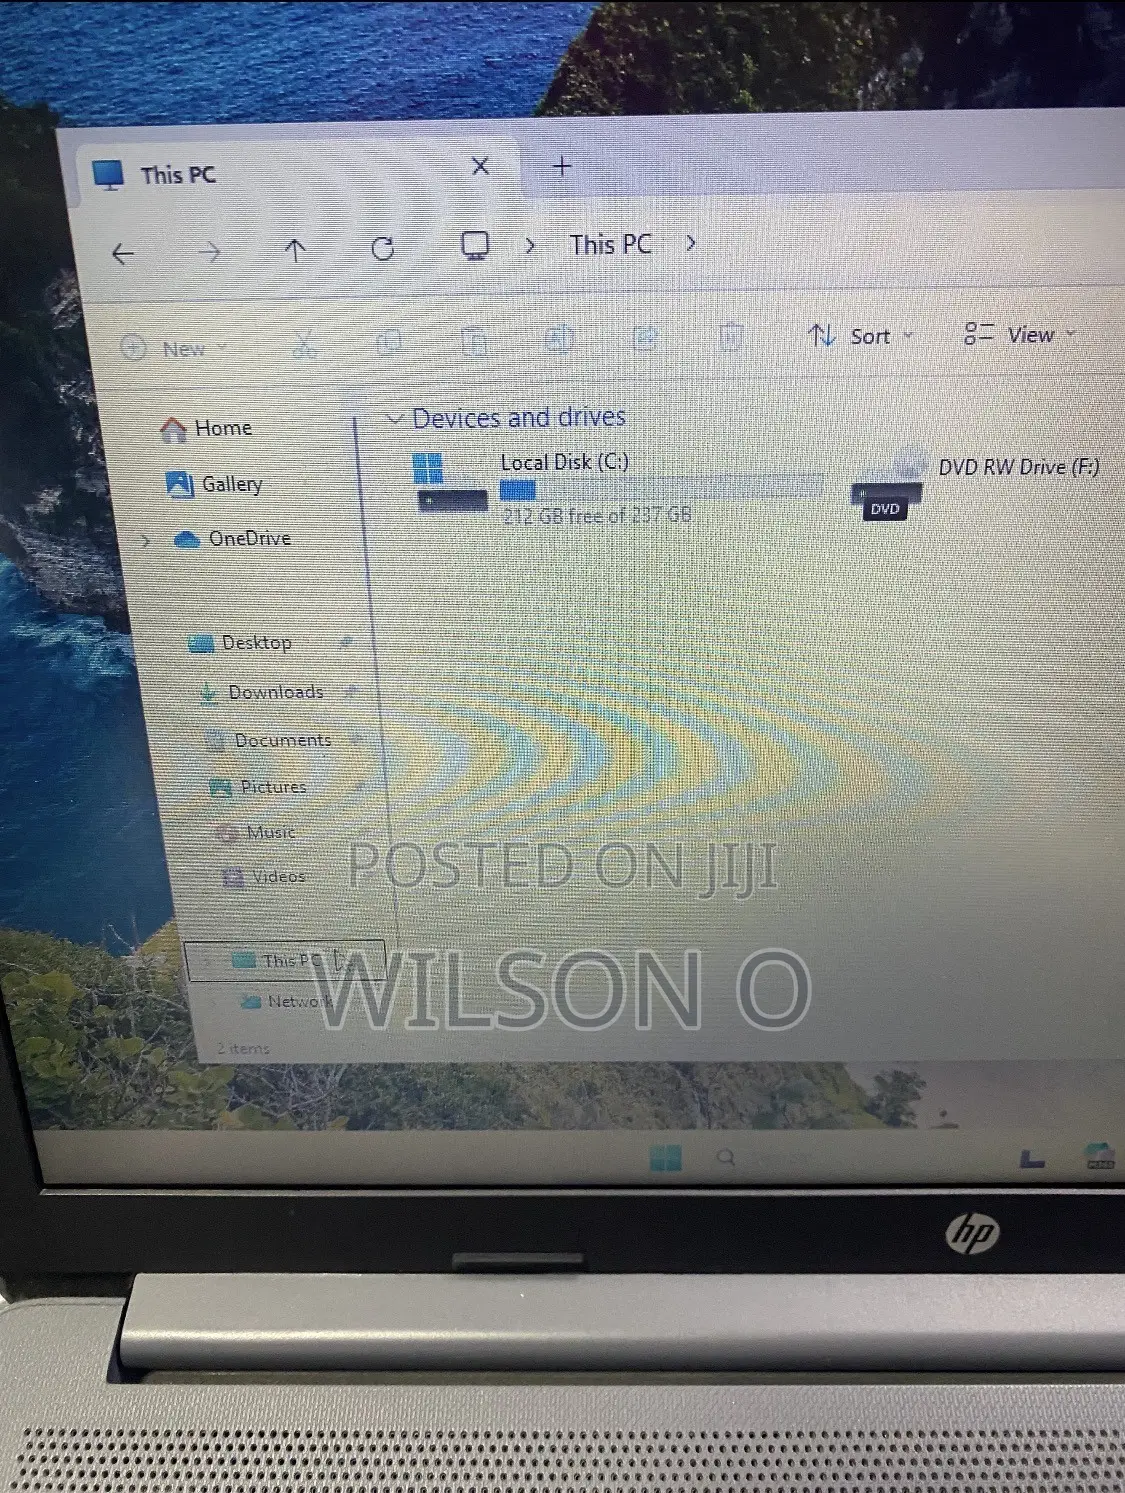Image resolution: width=1125 pixels, height=1493 pixels.
Task: Click the Local Disk (C:) label
Action: click(x=565, y=462)
